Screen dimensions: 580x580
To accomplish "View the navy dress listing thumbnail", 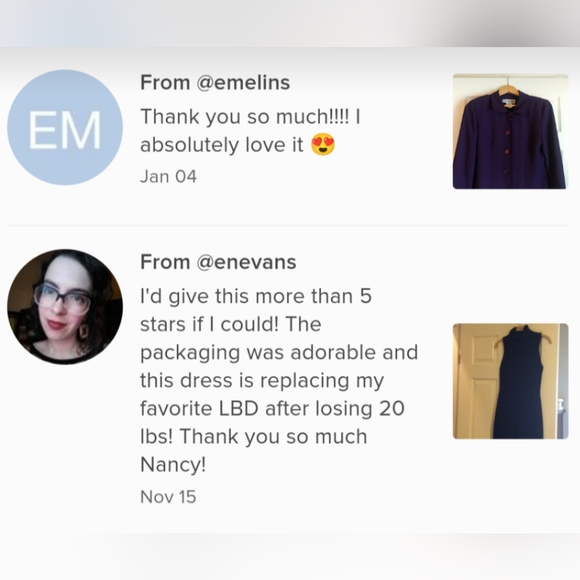I will point(510,381).
